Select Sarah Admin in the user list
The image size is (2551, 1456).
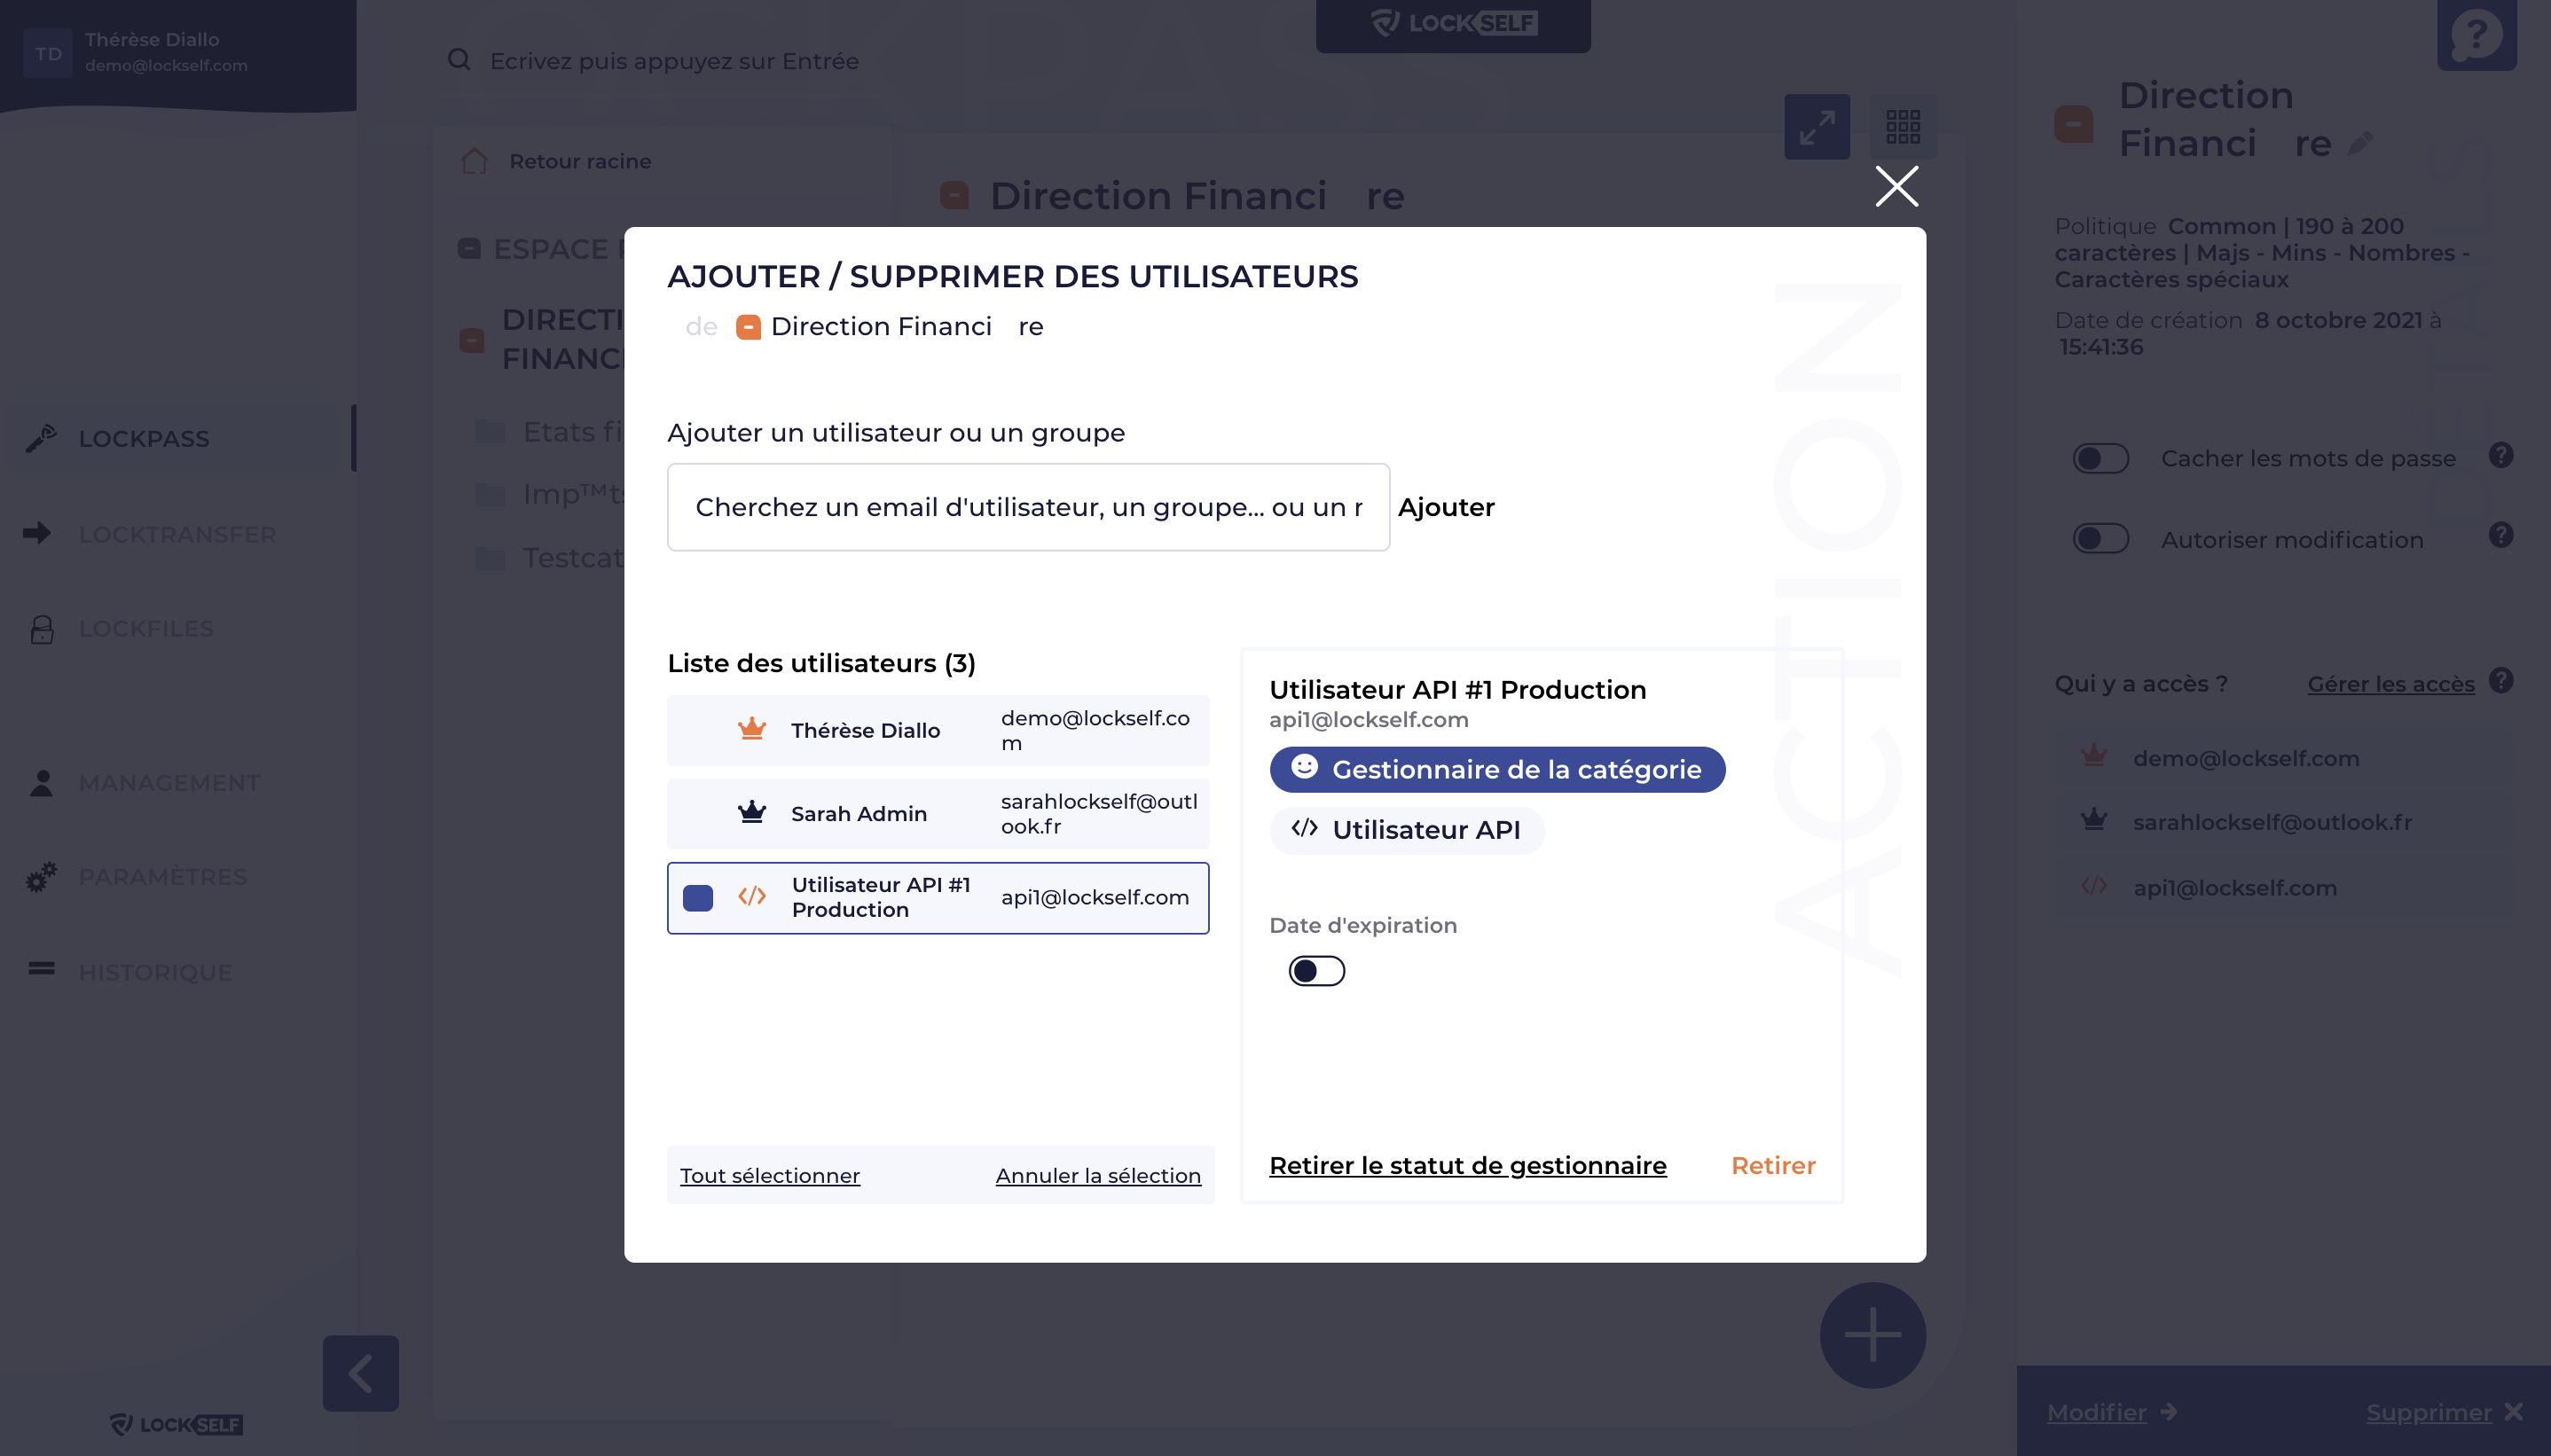coord(938,814)
